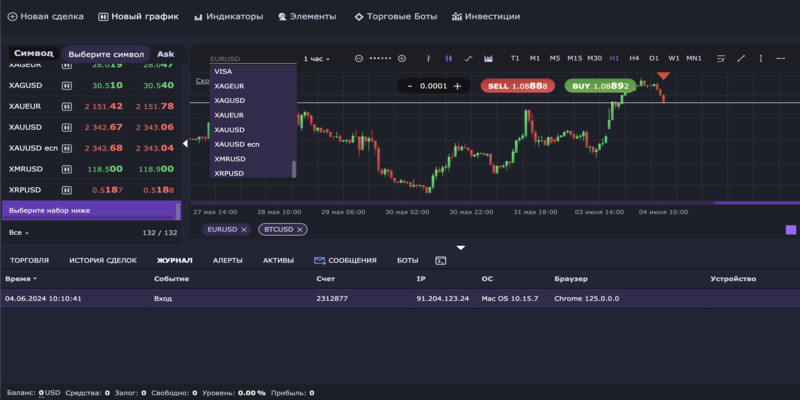Open the Индикаторы menu
Viewport: 800px width, 400px height.
click(229, 16)
